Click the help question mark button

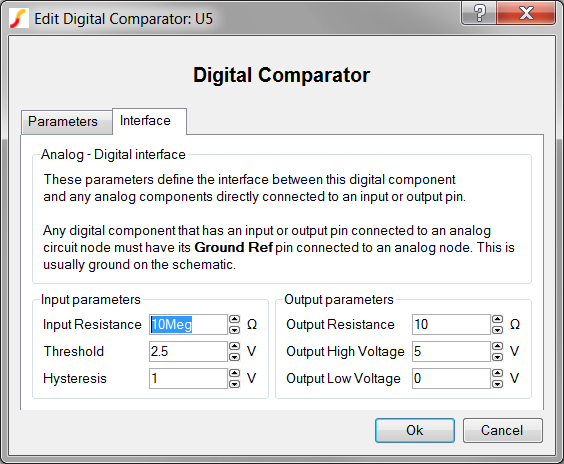[x=479, y=14]
